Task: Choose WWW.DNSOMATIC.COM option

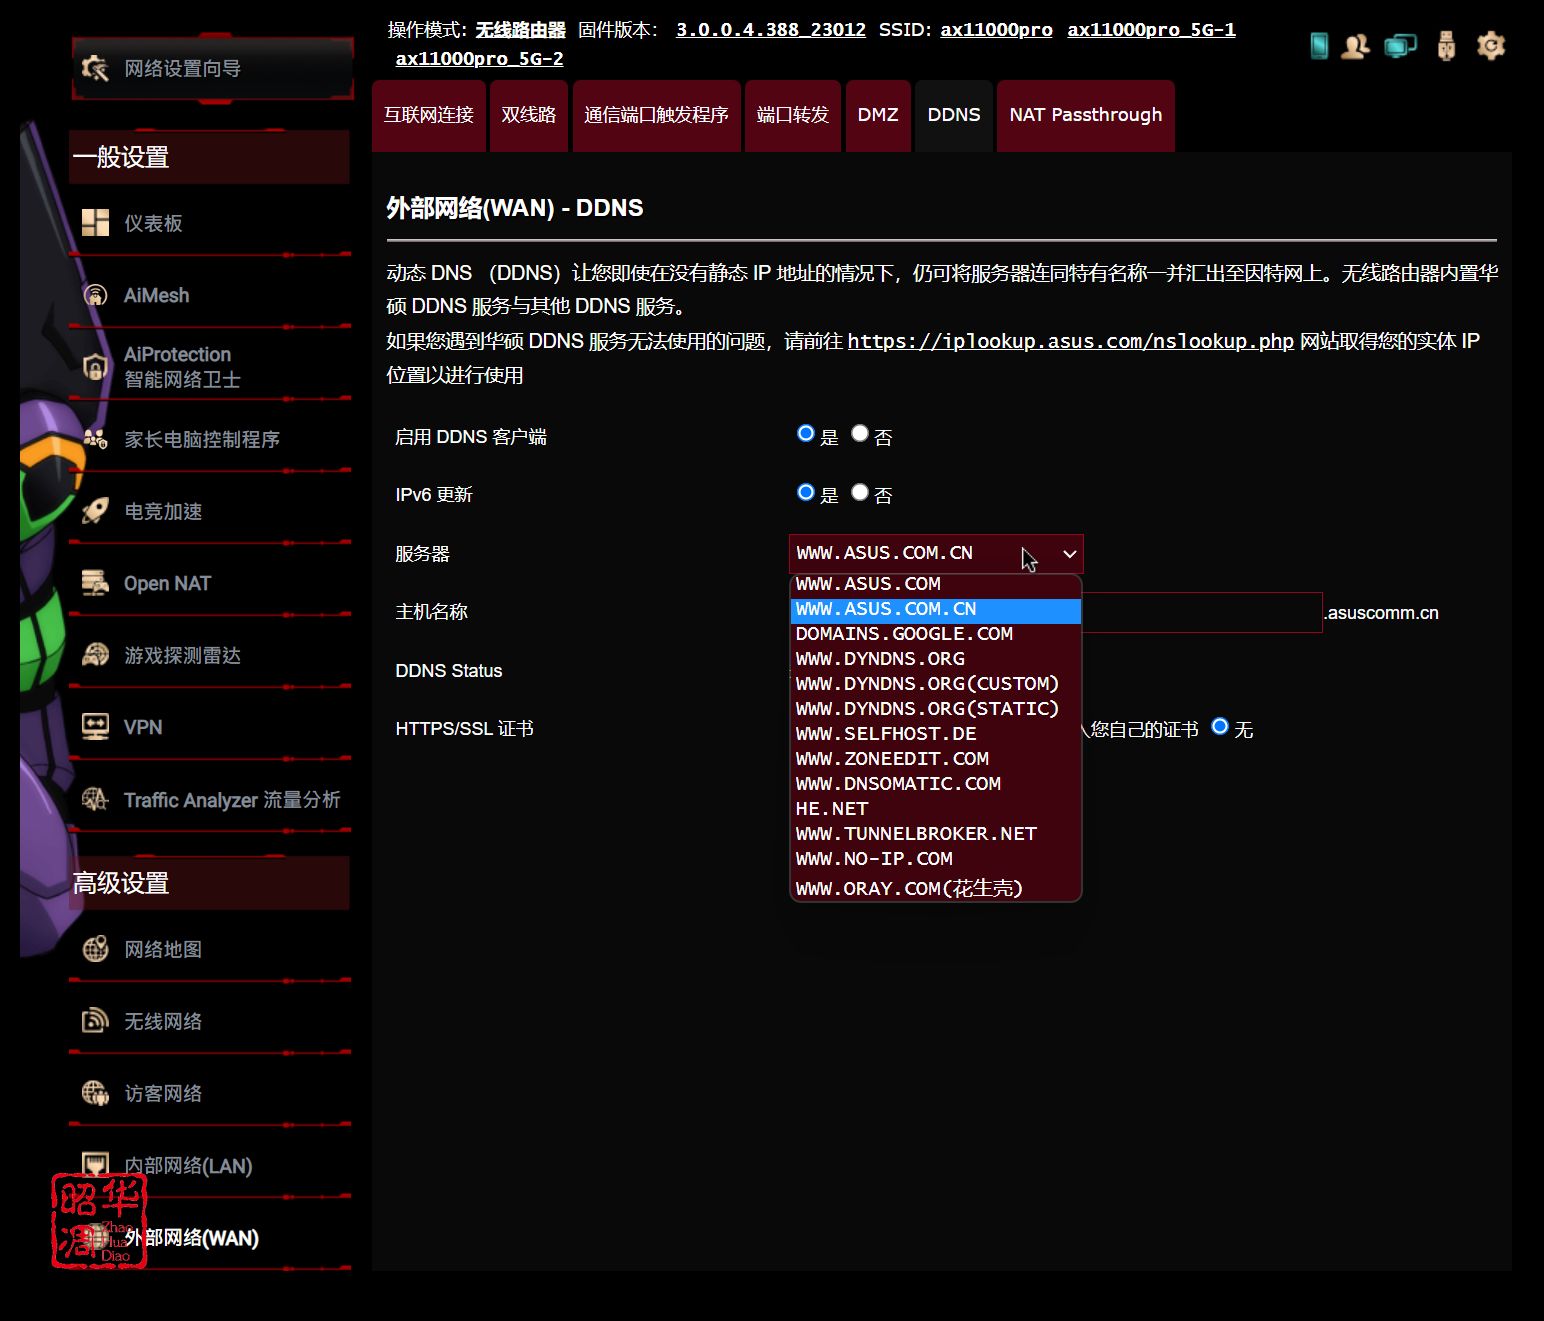Action: [936, 784]
